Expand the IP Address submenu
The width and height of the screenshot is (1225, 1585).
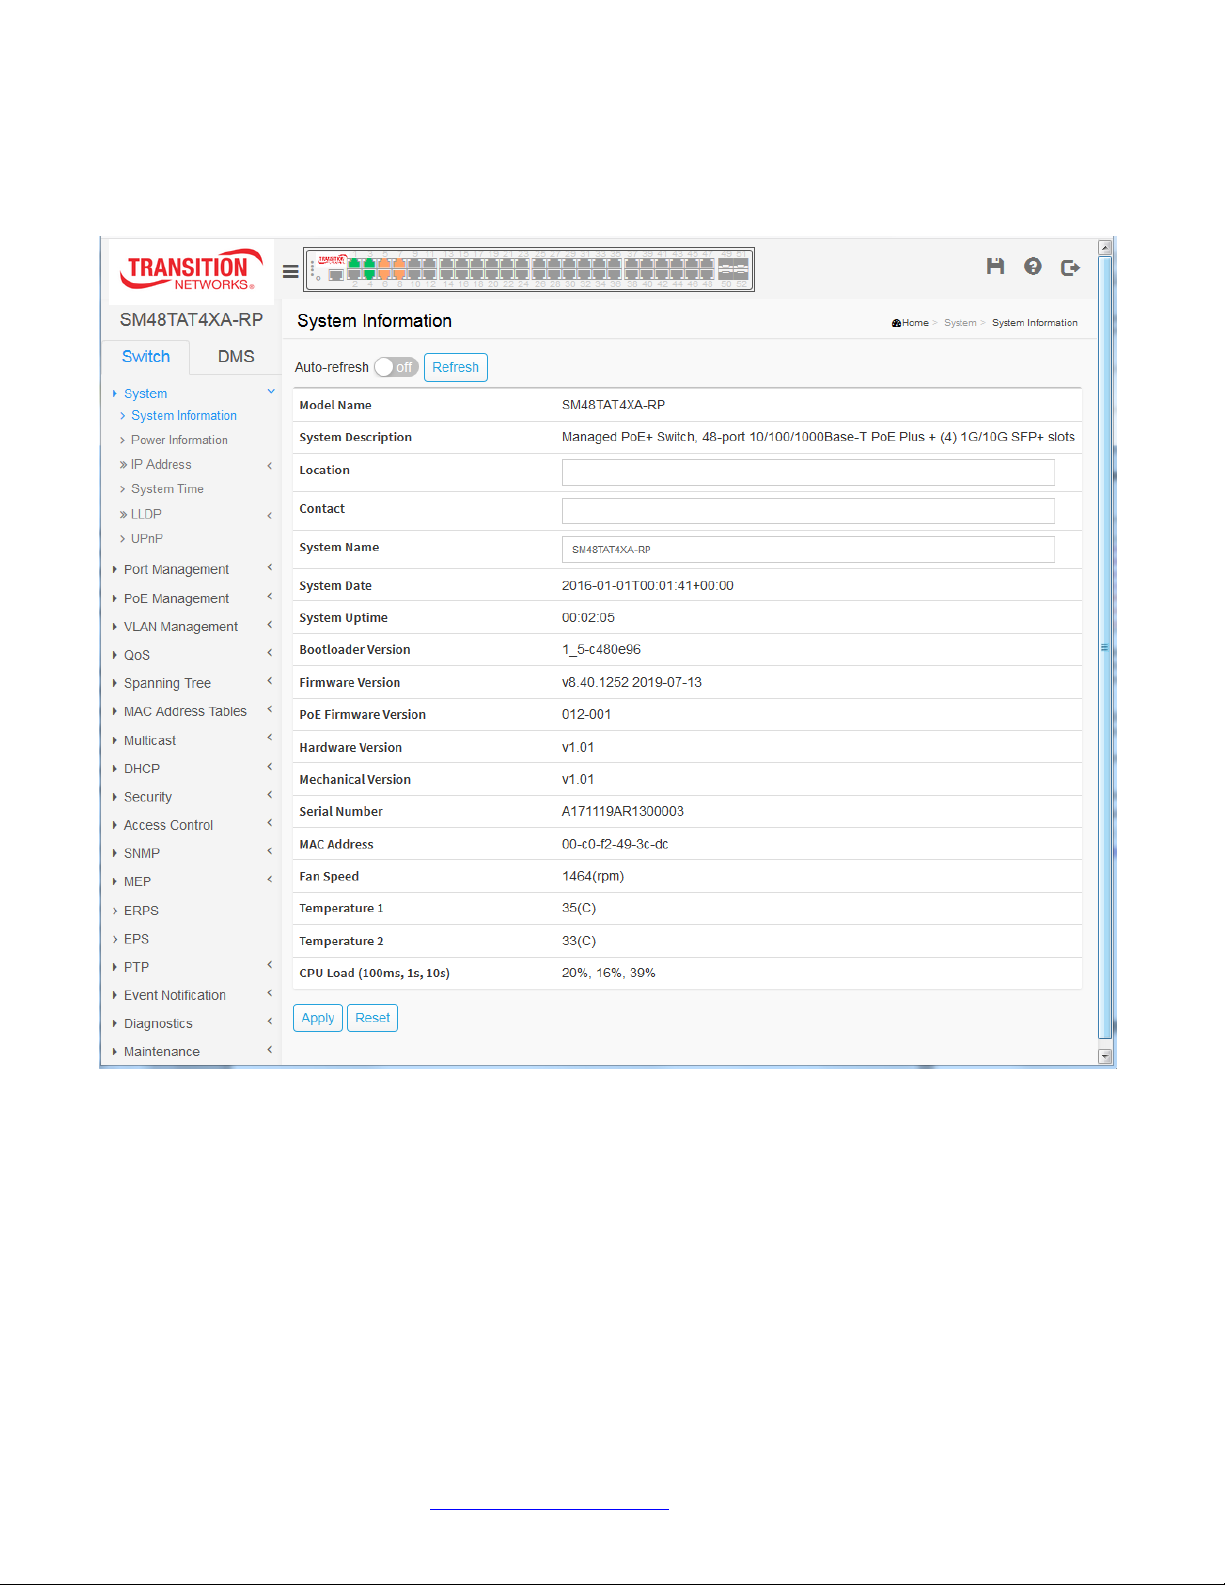pos(161,465)
